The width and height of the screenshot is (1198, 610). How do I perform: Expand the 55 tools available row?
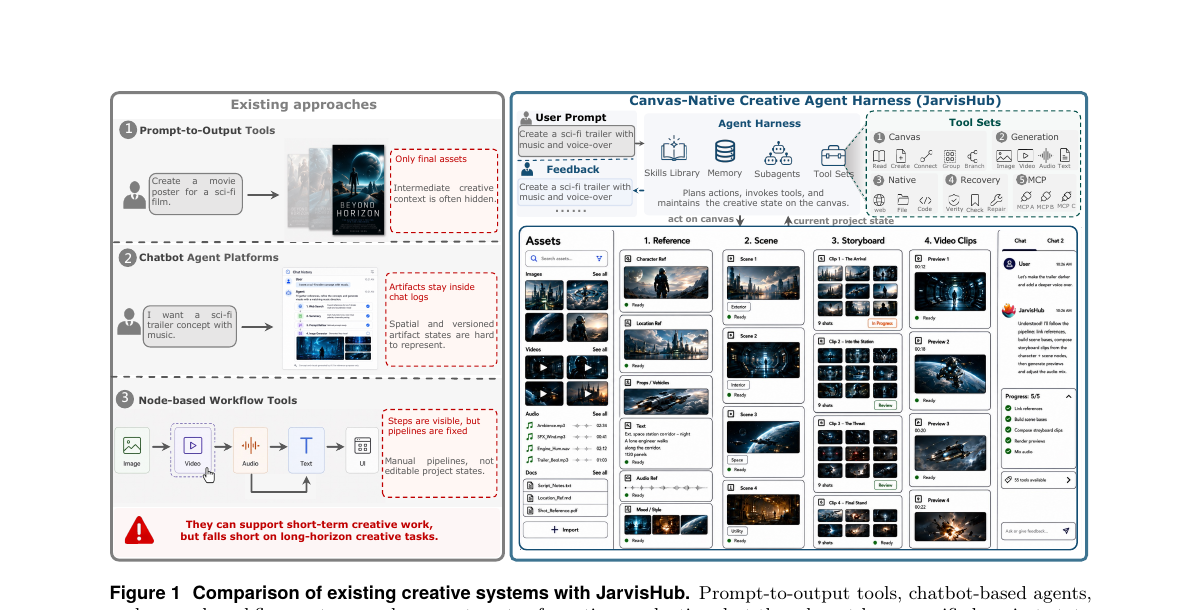tap(1039, 480)
